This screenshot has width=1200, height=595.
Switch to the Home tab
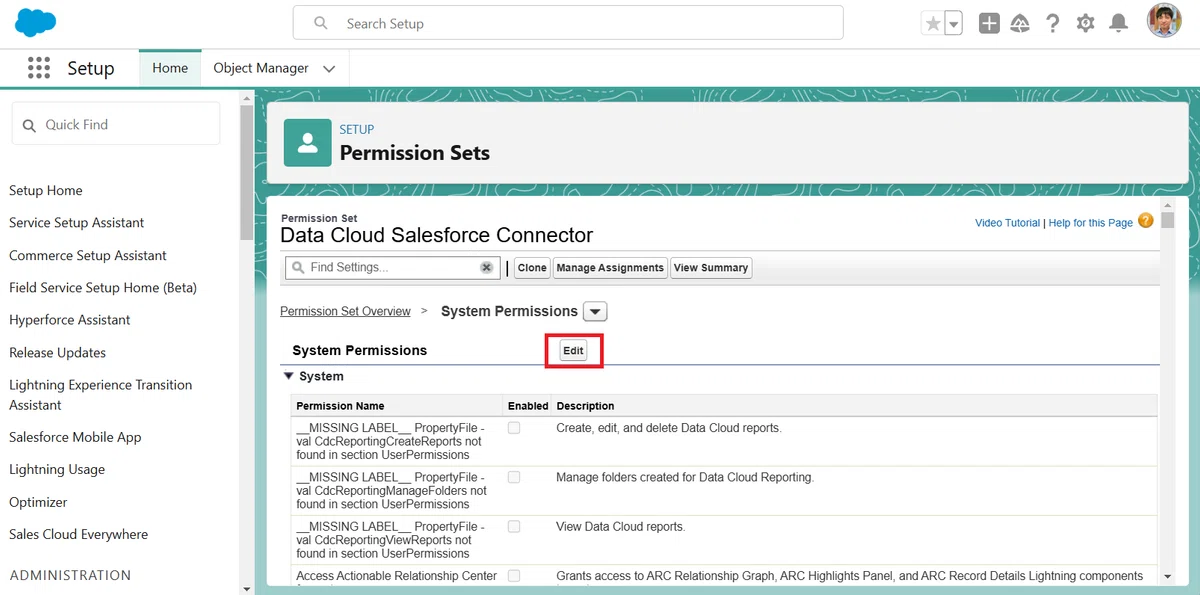(170, 68)
